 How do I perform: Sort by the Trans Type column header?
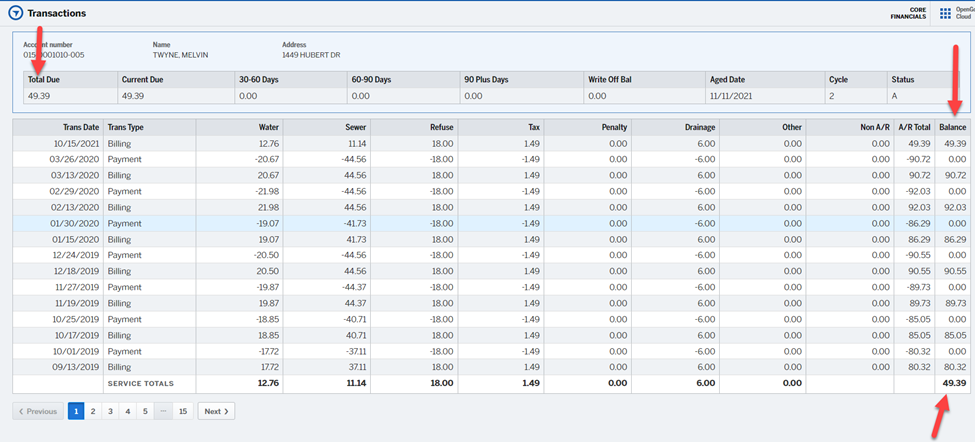tap(126, 127)
